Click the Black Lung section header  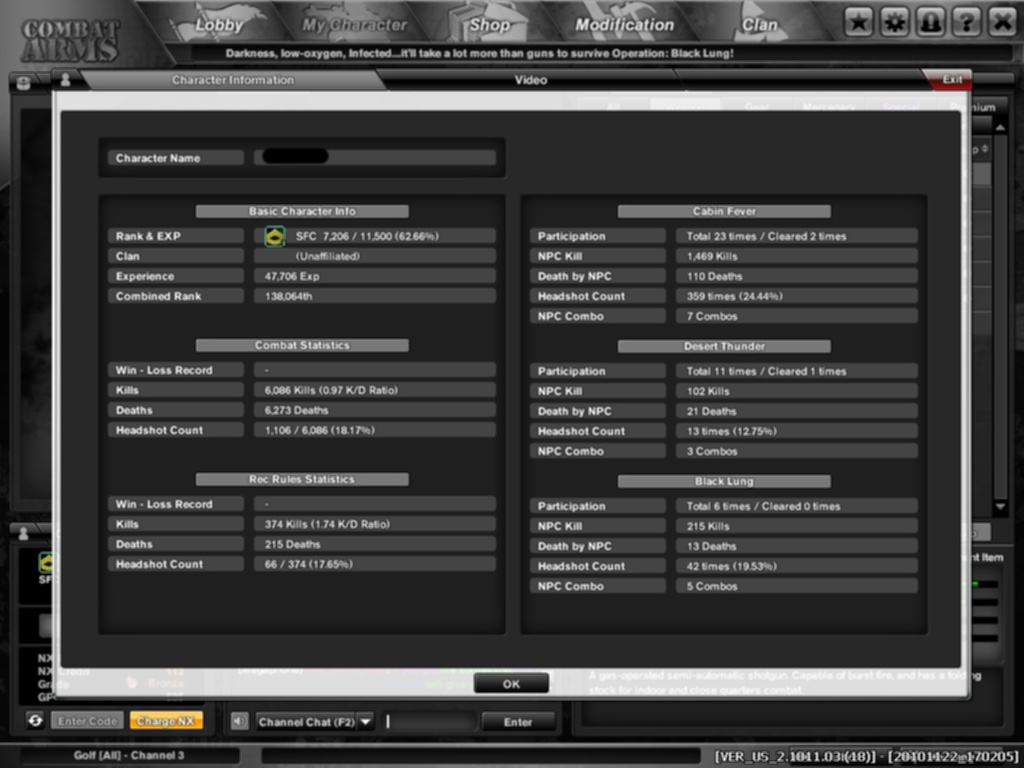pos(724,481)
